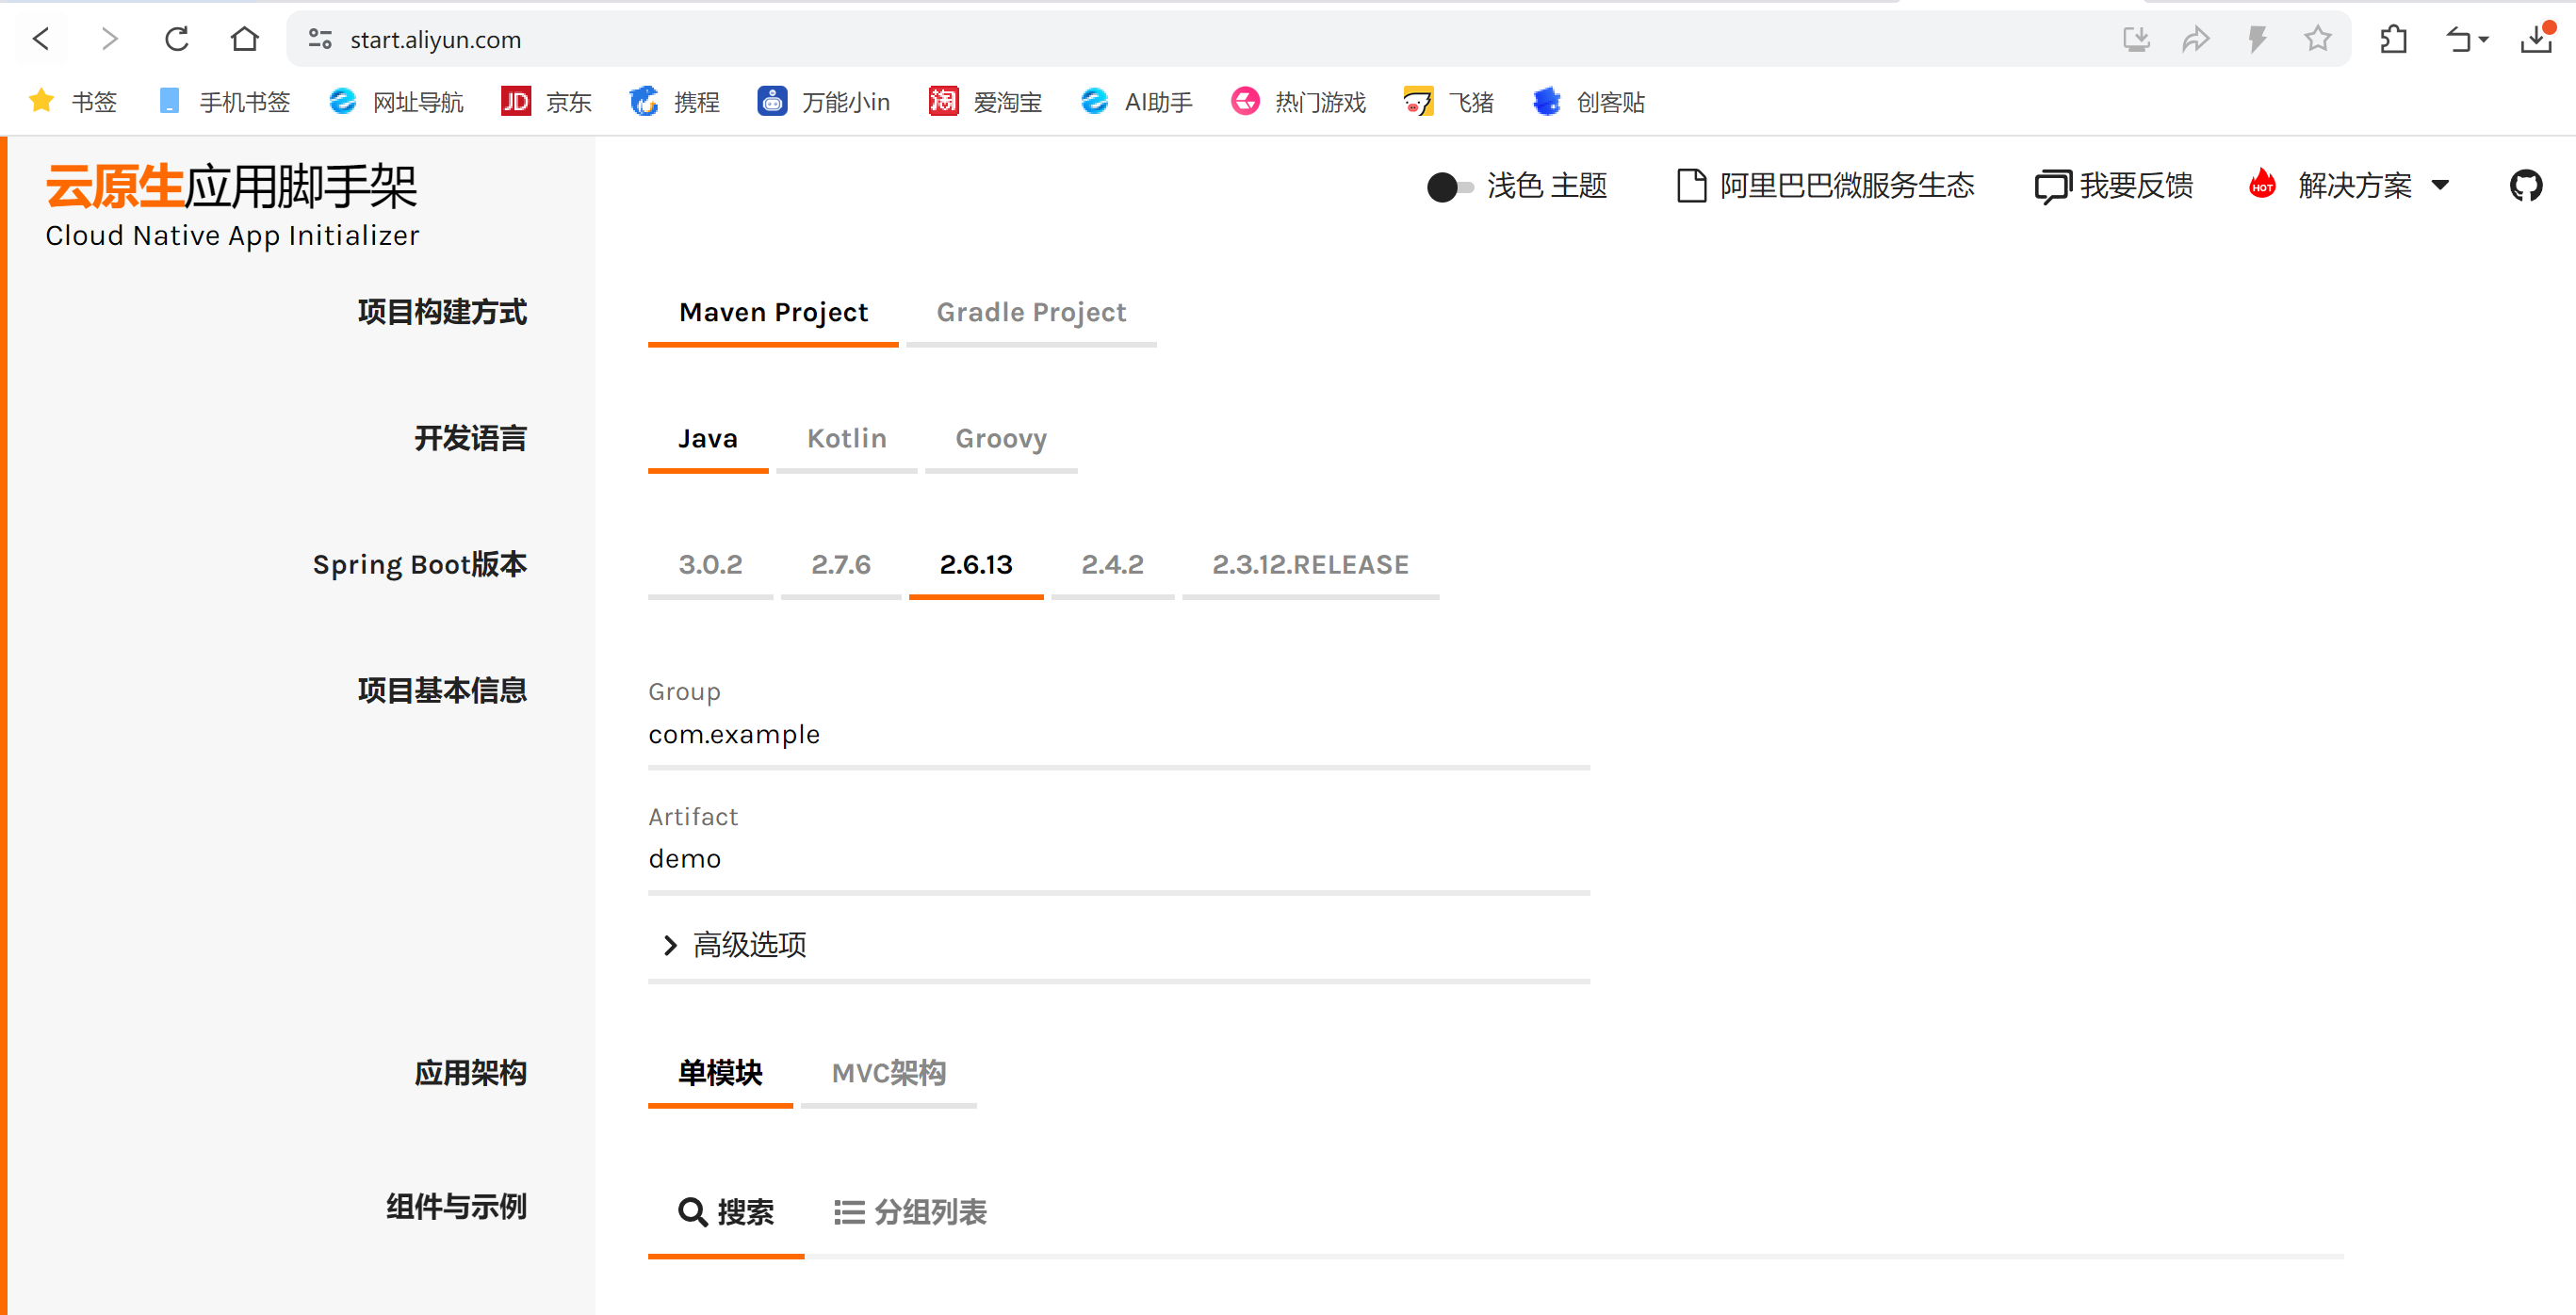Open the browser extensions puzzle icon
Viewport: 2576px width, 1315px height.
click(2393, 40)
